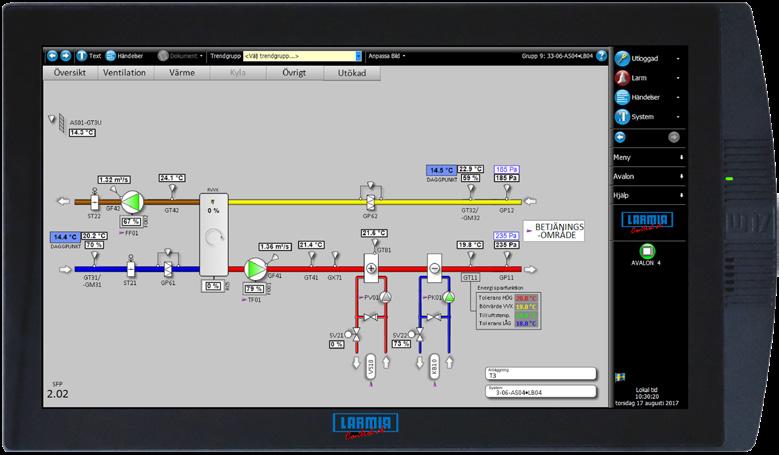Click the Tolerans LÅG blue value

(x=526, y=323)
